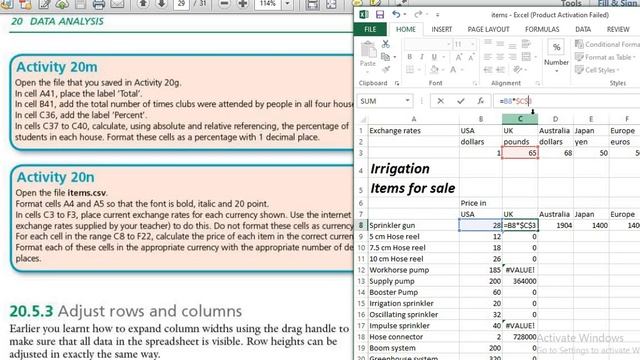
Task: Click the Paste clipboard icon
Action: [368, 50]
